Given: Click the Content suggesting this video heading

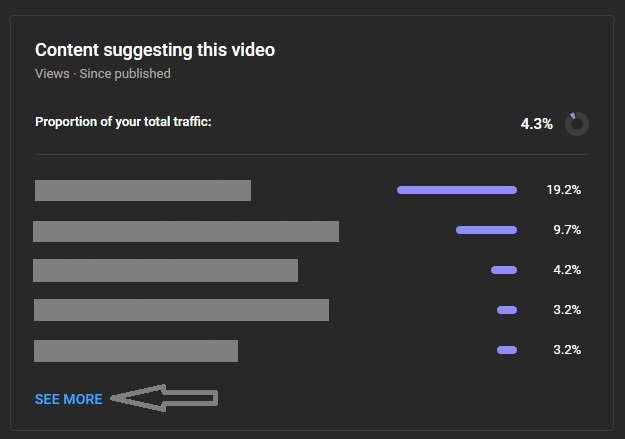Looking at the screenshot, I should [155, 50].
